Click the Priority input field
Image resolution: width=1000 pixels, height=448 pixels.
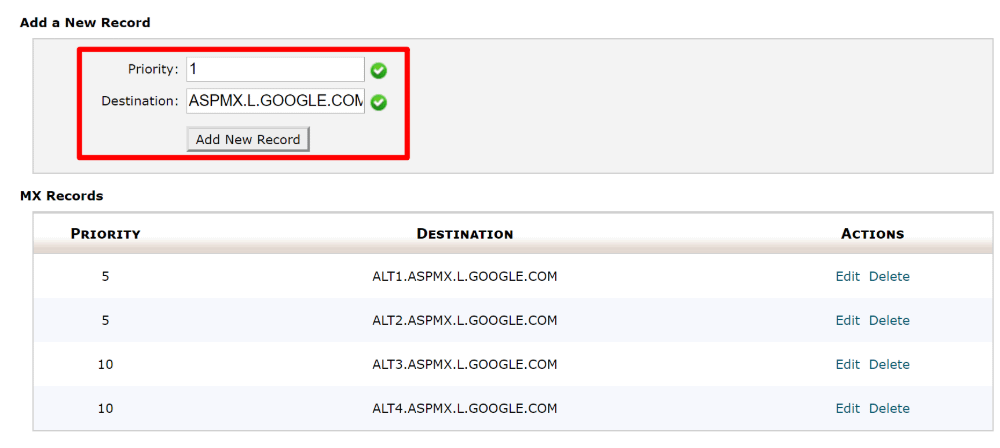click(x=275, y=70)
